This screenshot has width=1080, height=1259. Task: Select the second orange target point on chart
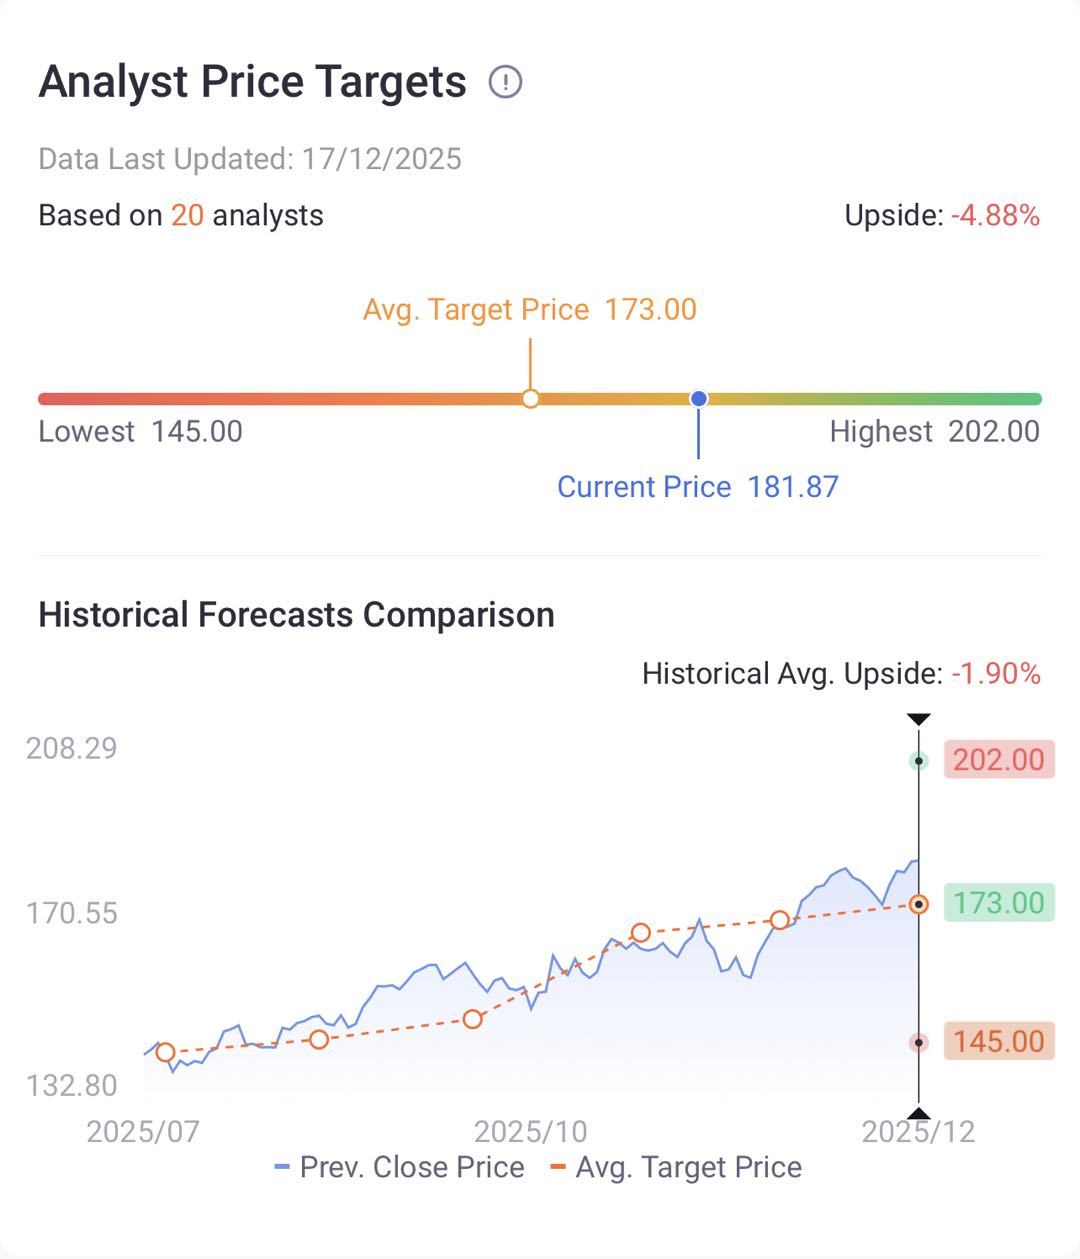click(319, 1040)
